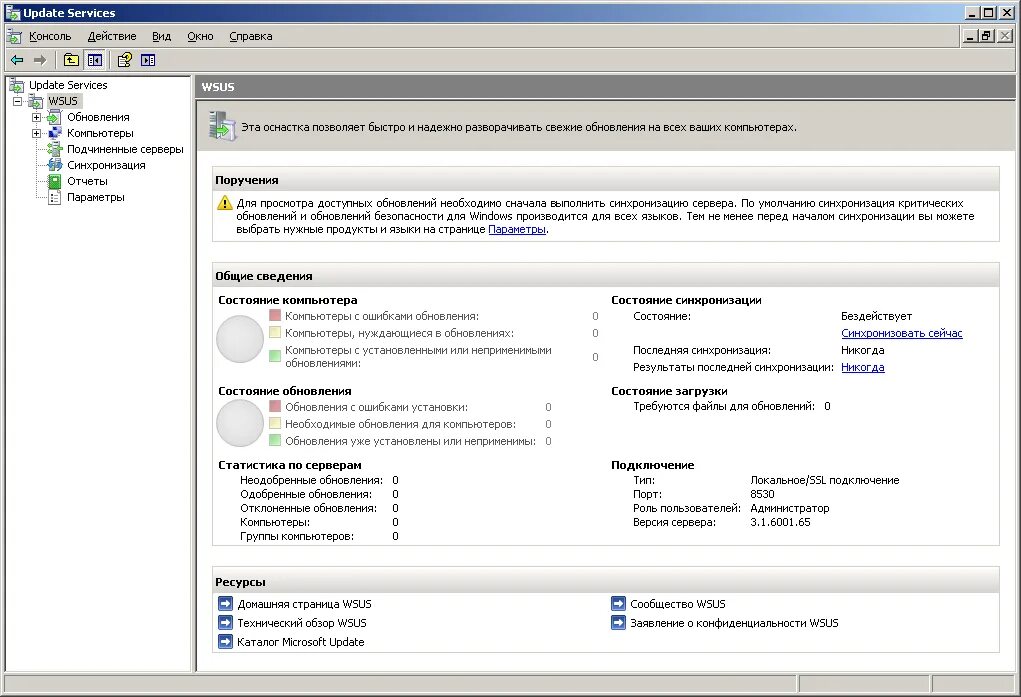The image size is (1021, 697).
Task: Open the Технический обзор WSUS link
Action: pyautogui.click(x=301, y=623)
